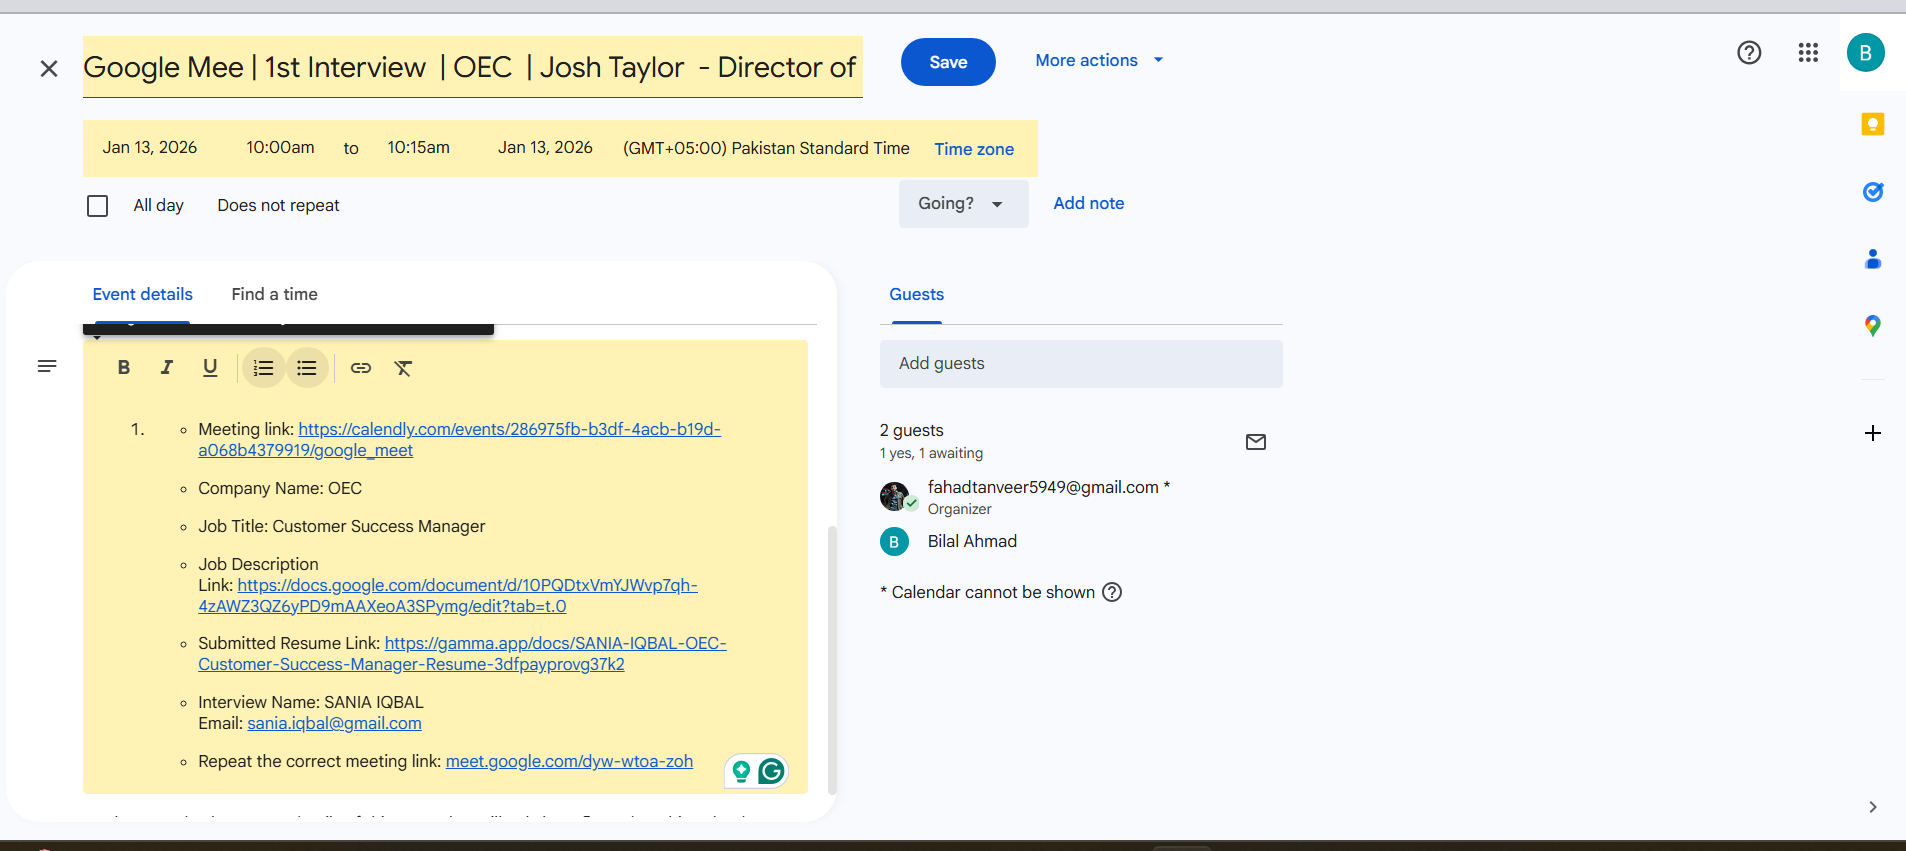This screenshot has width=1906, height=851.
Task: Switch to the Find a time tab
Action: (x=275, y=294)
